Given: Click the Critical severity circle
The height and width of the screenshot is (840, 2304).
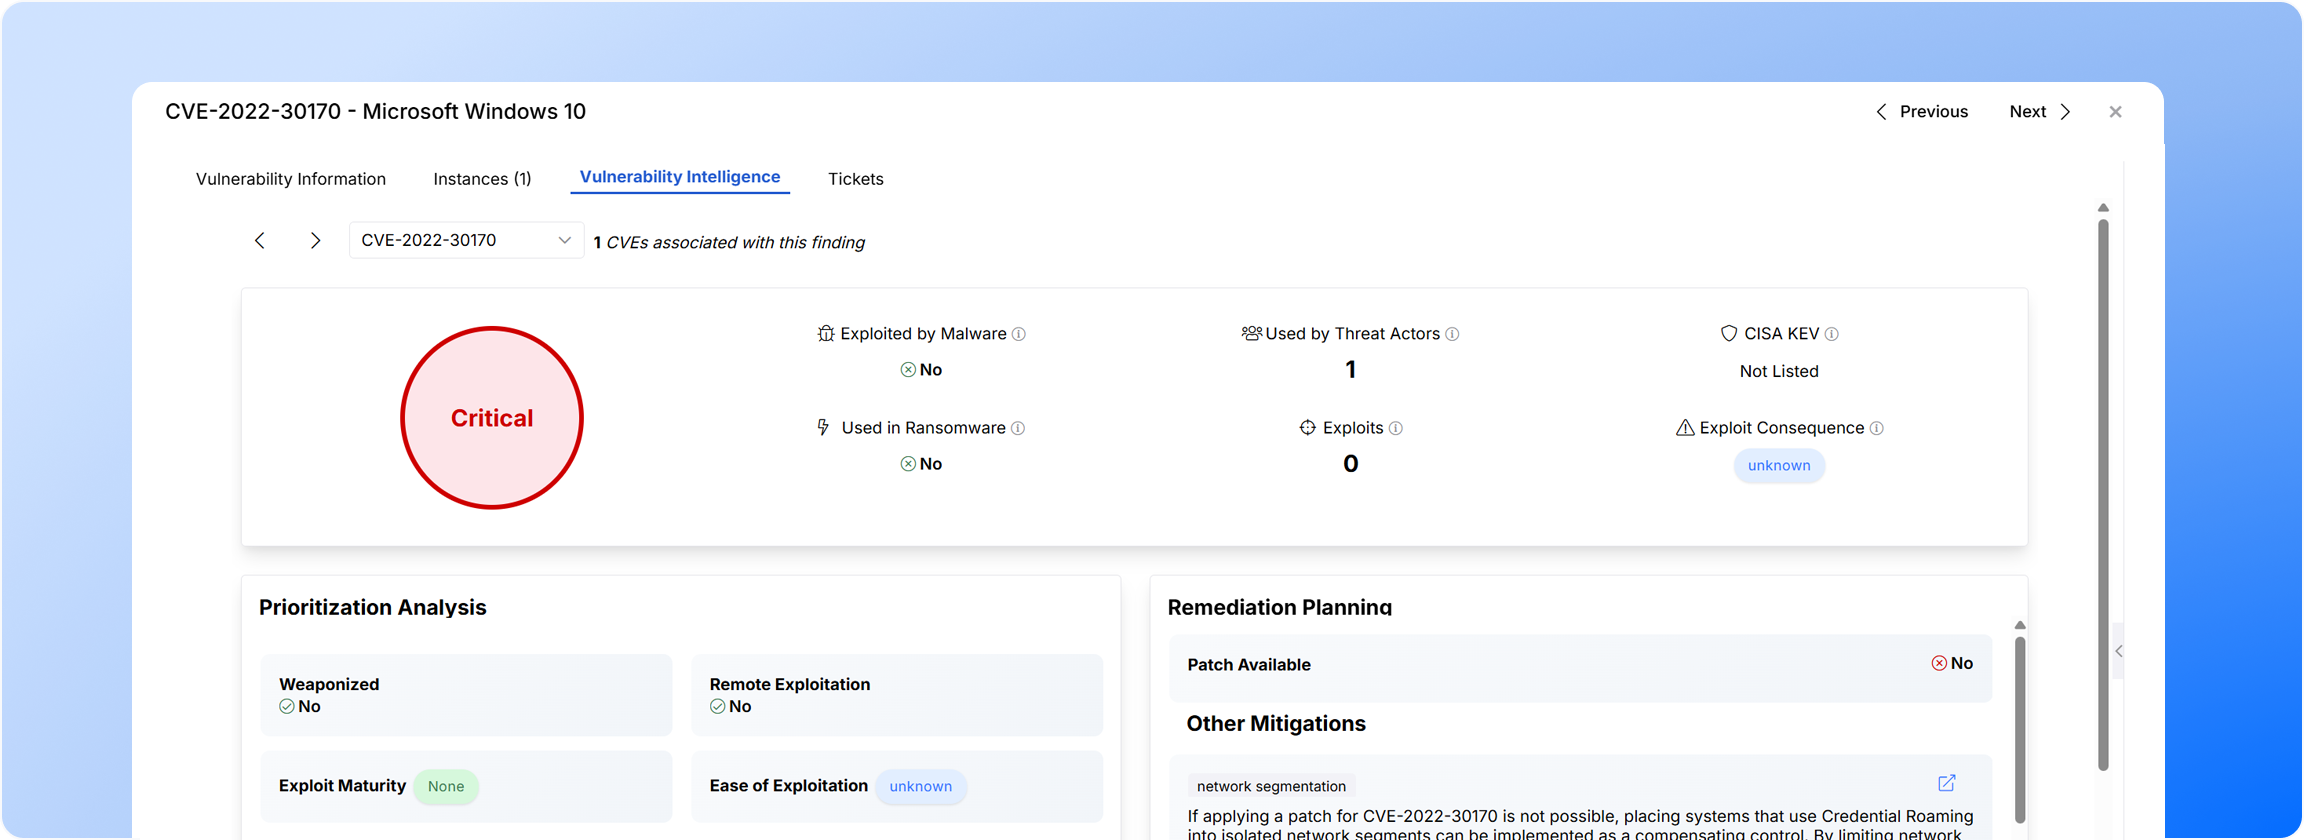Looking at the screenshot, I should point(492,418).
